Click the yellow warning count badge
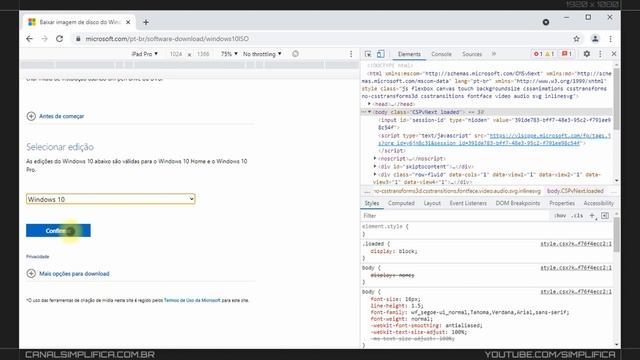The width and height of the screenshot is (640, 360). coord(549,54)
